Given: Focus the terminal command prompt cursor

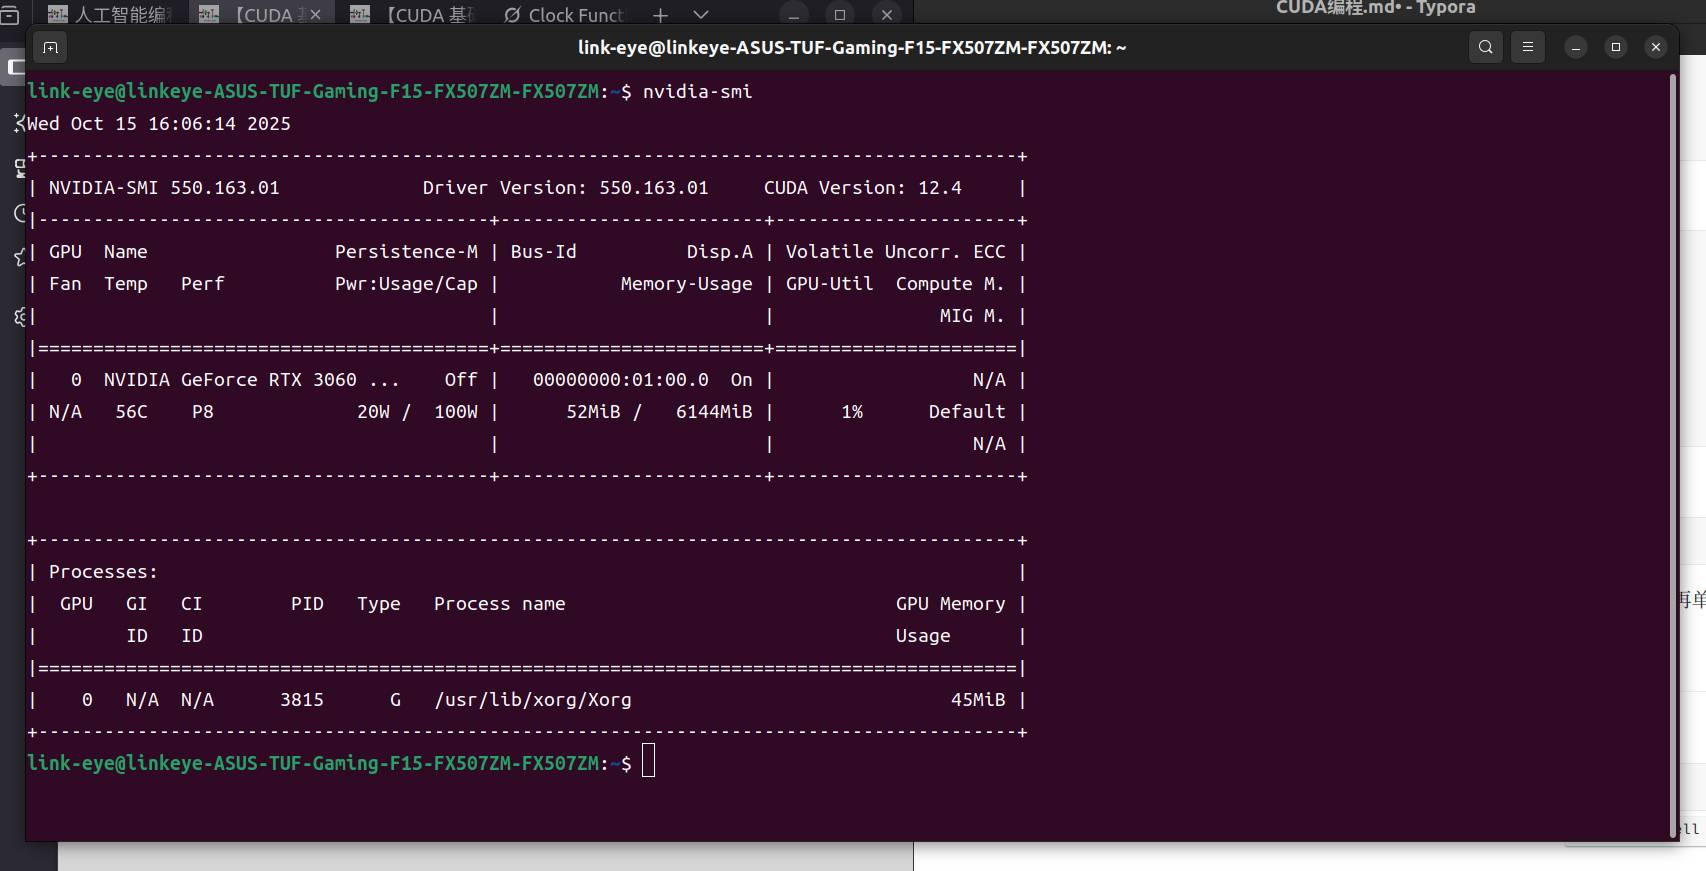Looking at the screenshot, I should point(648,761).
